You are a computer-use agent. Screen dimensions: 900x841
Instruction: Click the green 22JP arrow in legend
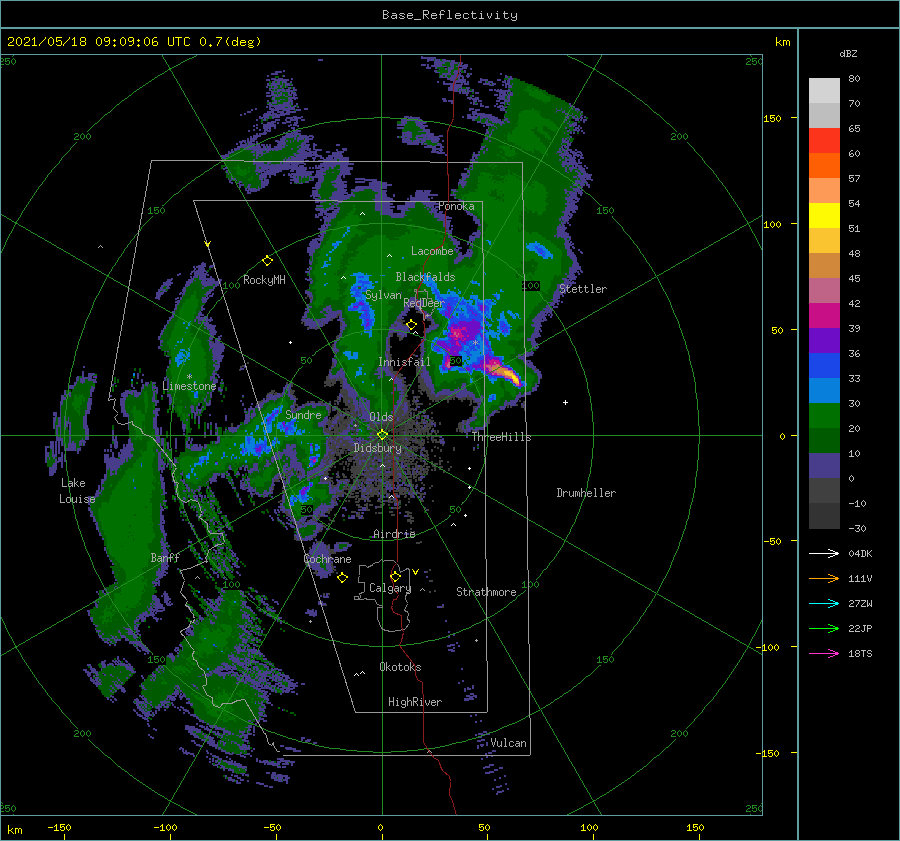click(824, 629)
